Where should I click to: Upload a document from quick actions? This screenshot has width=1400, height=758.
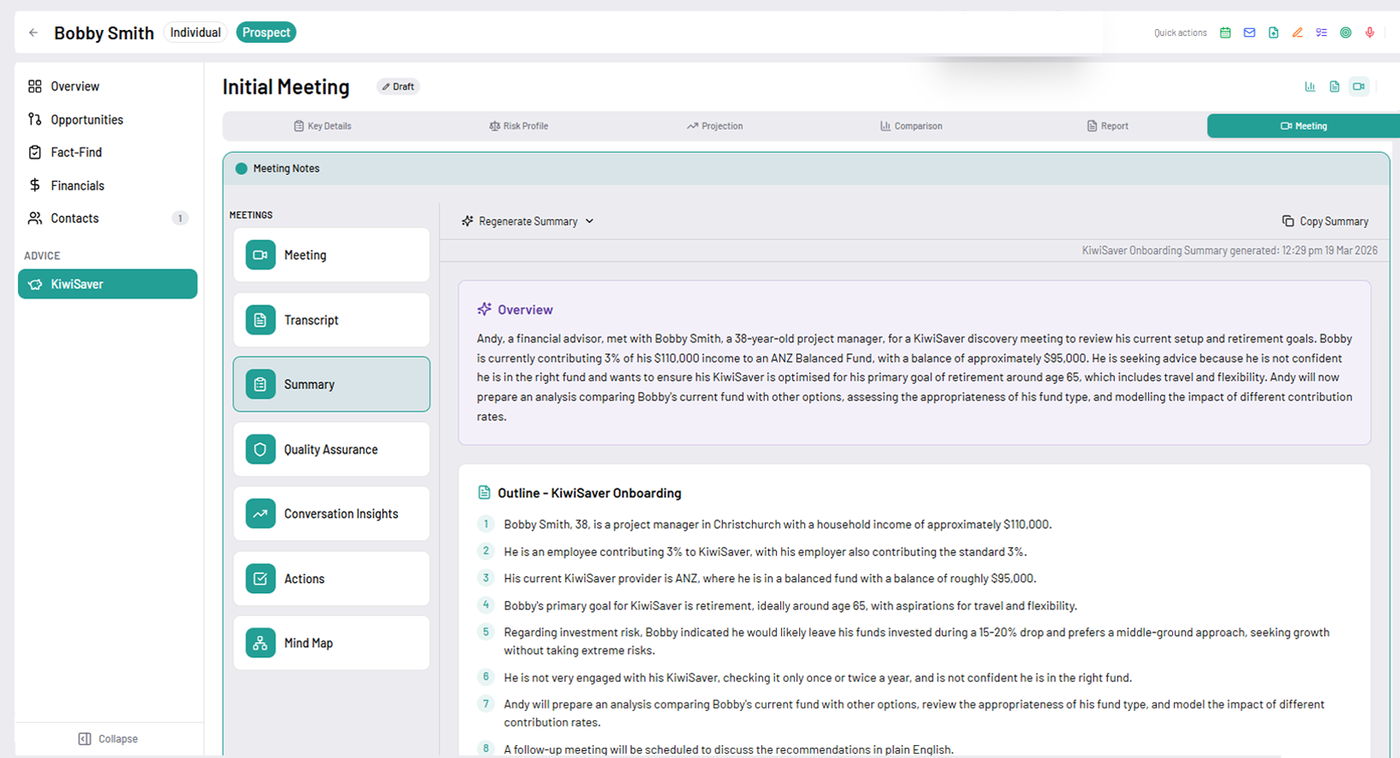tap(1273, 32)
